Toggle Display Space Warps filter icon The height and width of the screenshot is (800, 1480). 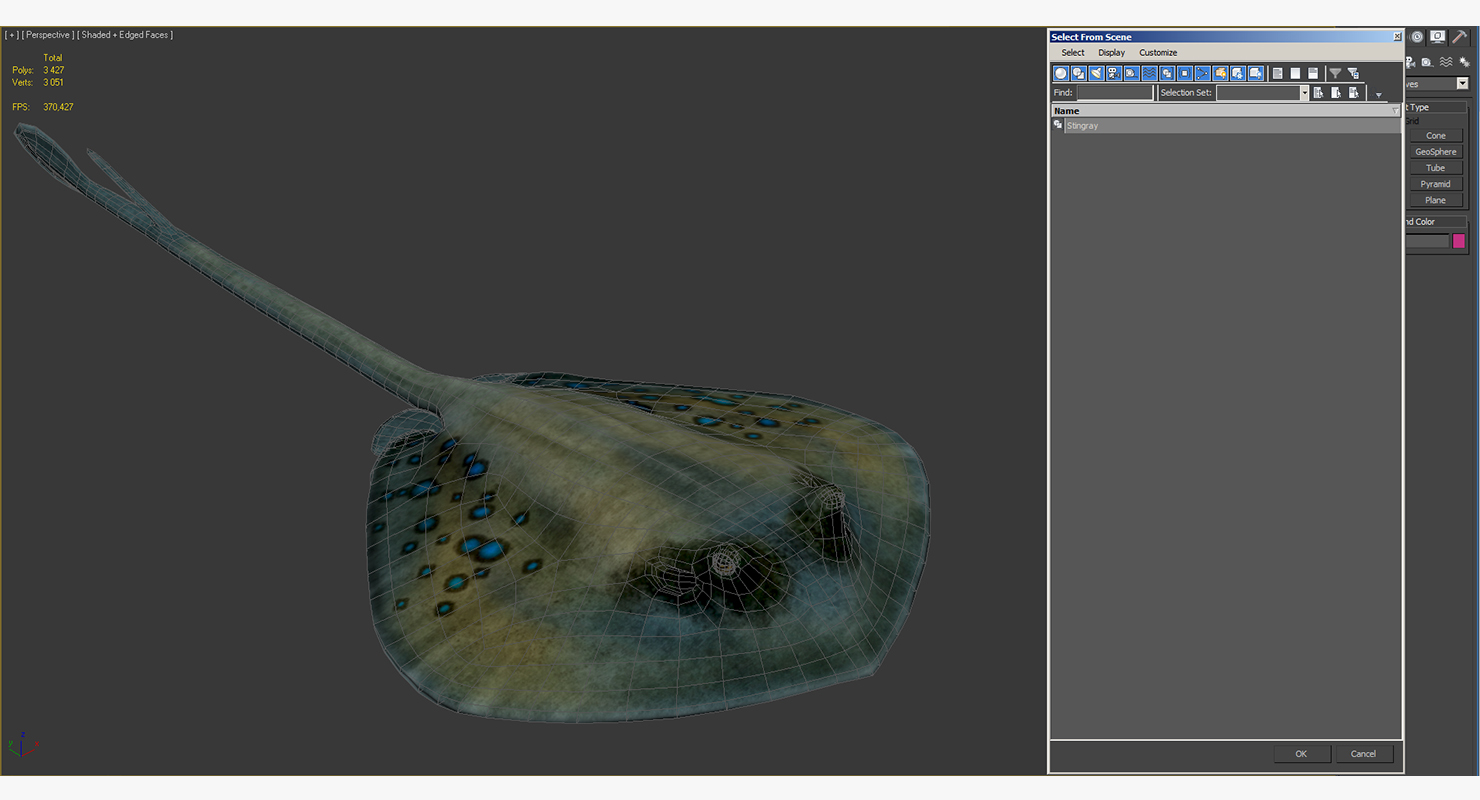click(1149, 73)
